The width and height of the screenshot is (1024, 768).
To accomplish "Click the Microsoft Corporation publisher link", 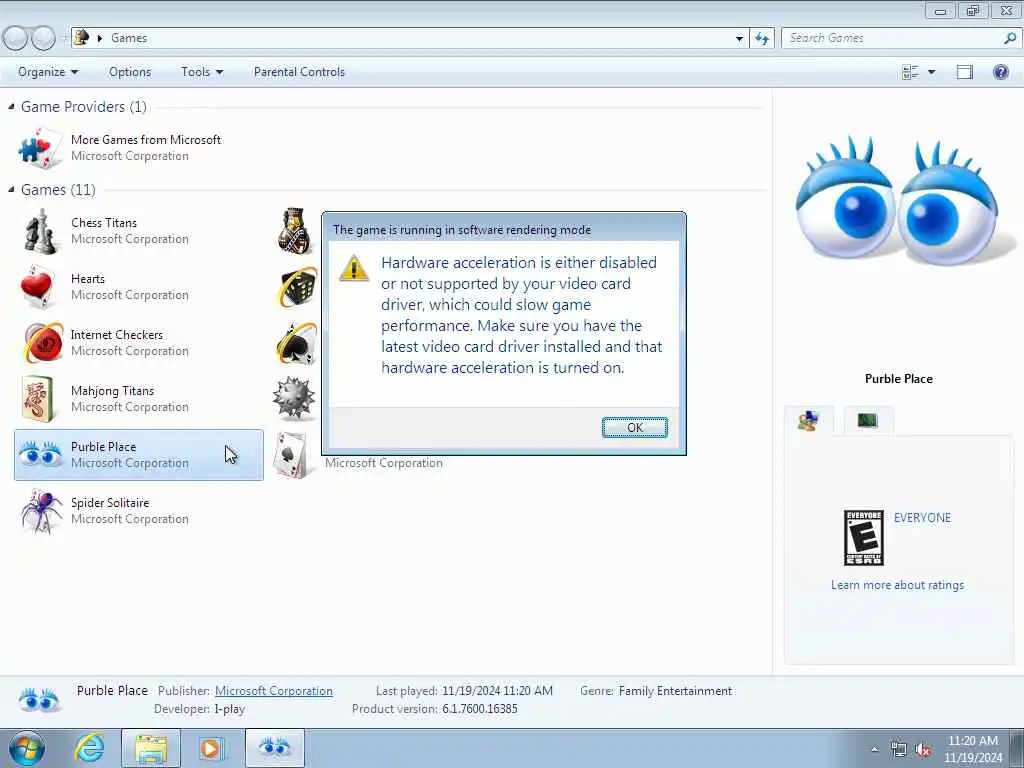I will [274, 691].
